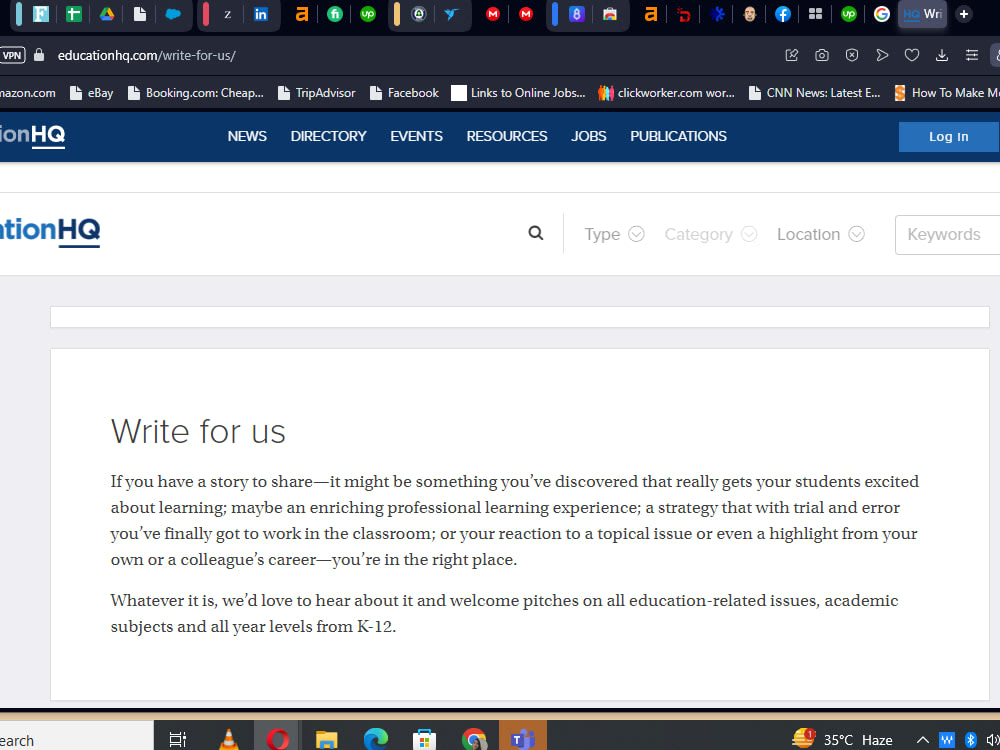Open the RESOURCES menu item
The height and width of the screenshot is (750, 1000).
(507, 136)
